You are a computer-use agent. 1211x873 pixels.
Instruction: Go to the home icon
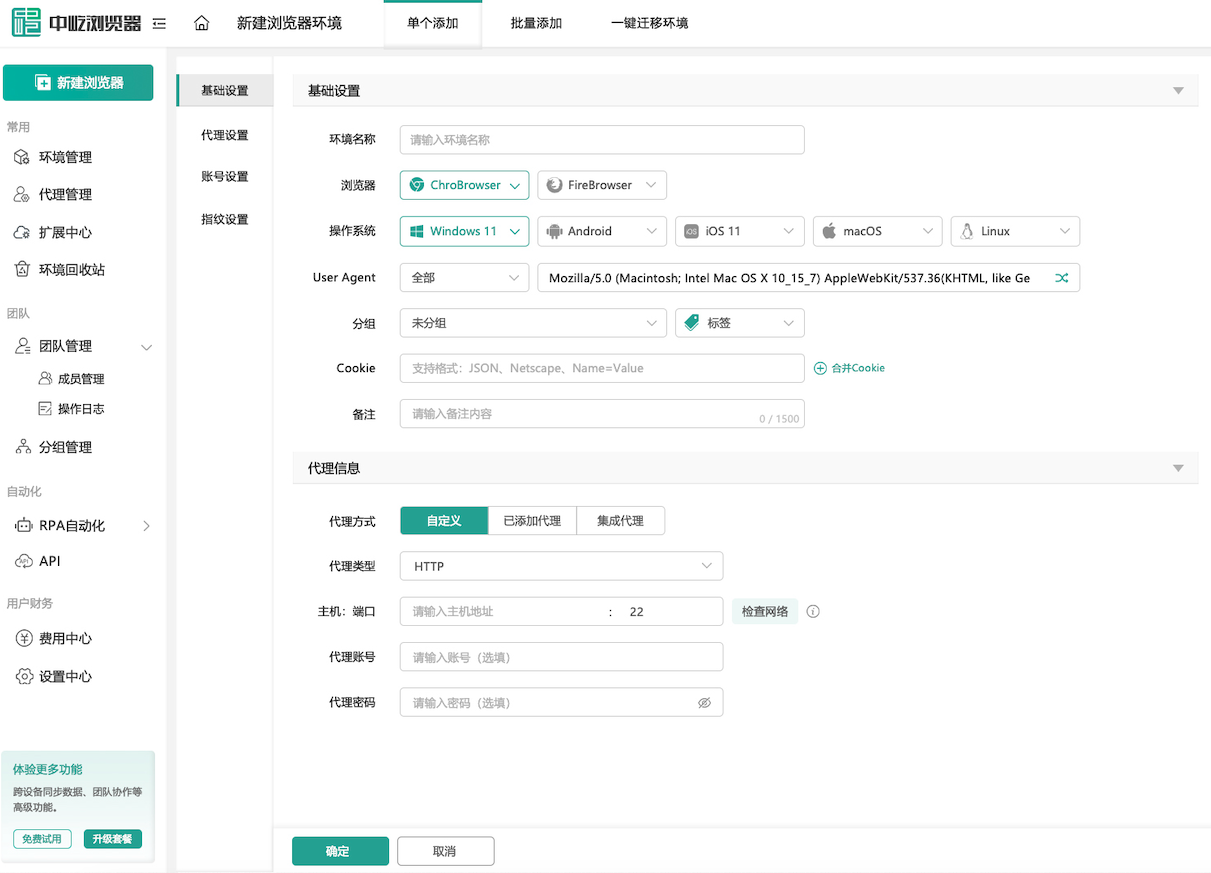pos(201,23)
